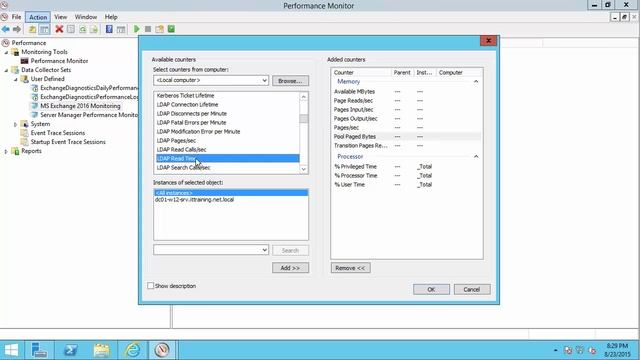
Task: Select Performance Monitor tree item
Action: (59, 61)
